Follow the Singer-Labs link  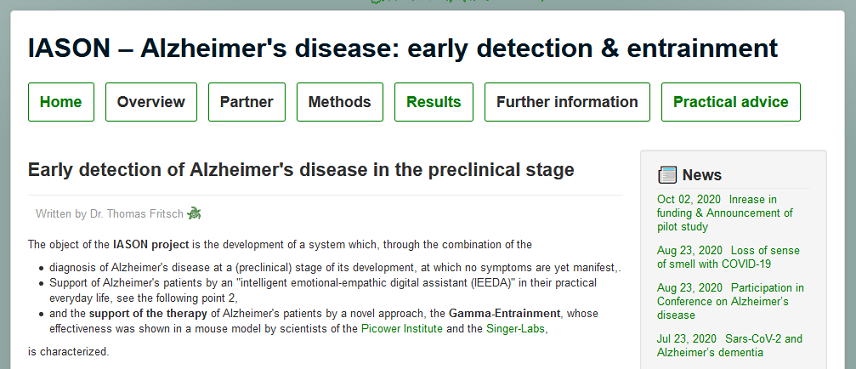click(515, 329)
